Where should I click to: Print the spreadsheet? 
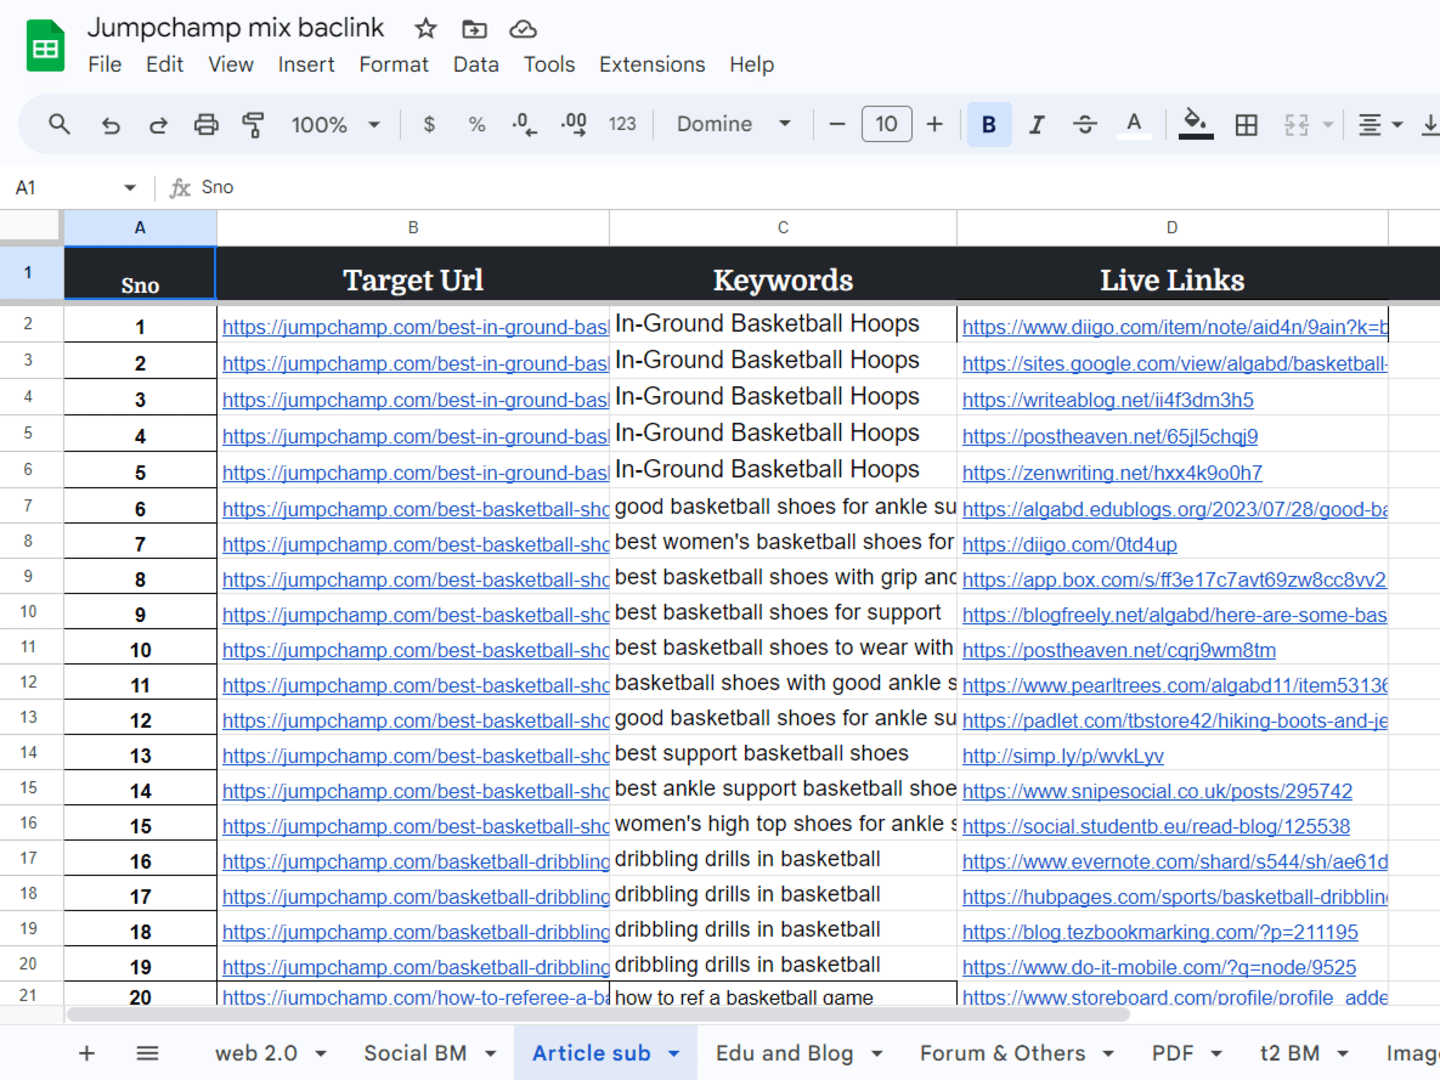coord(206,124)
